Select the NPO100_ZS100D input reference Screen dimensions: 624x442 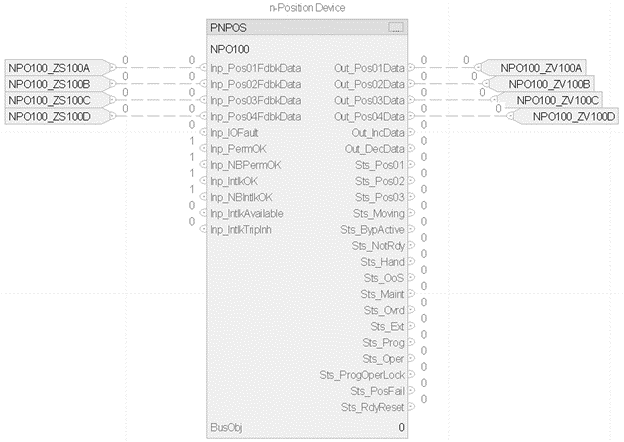58,116
